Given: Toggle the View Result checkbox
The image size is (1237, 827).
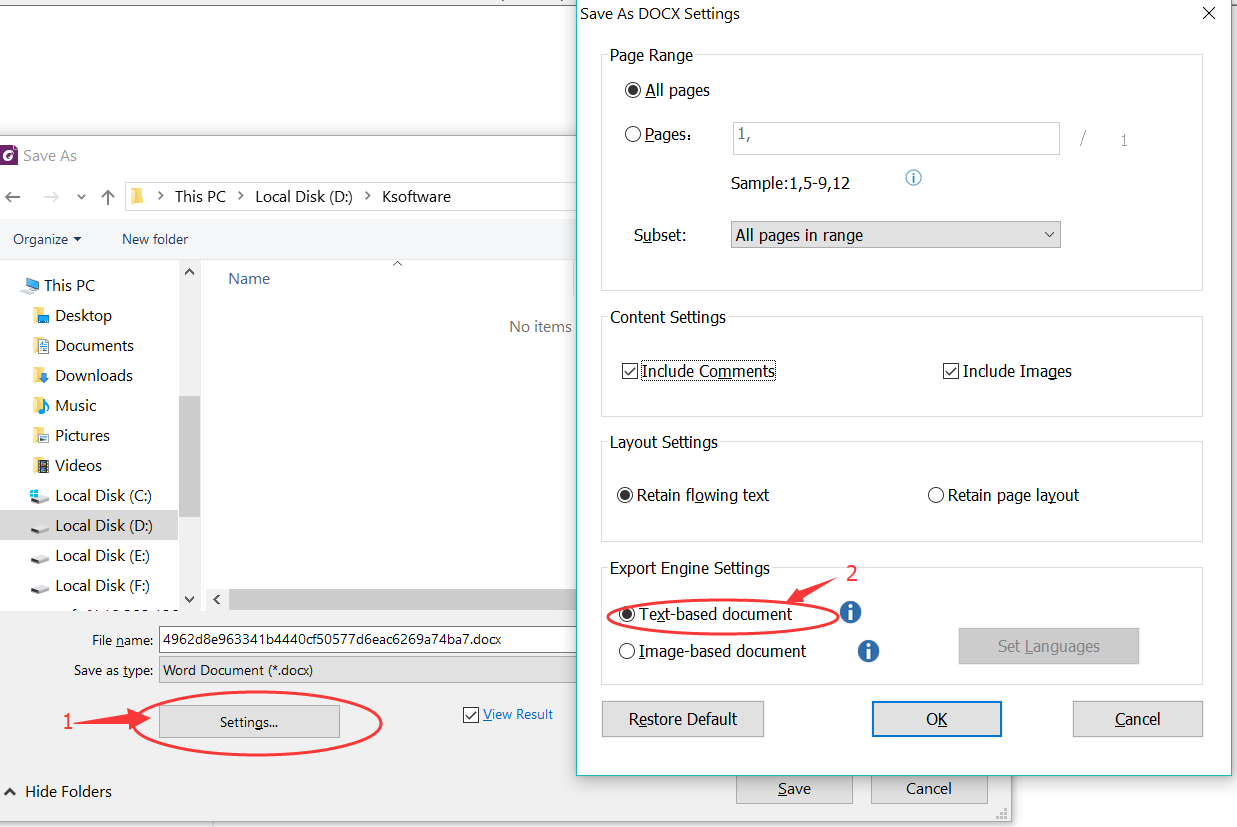Looking at the screenshot, I should point(471,715).
